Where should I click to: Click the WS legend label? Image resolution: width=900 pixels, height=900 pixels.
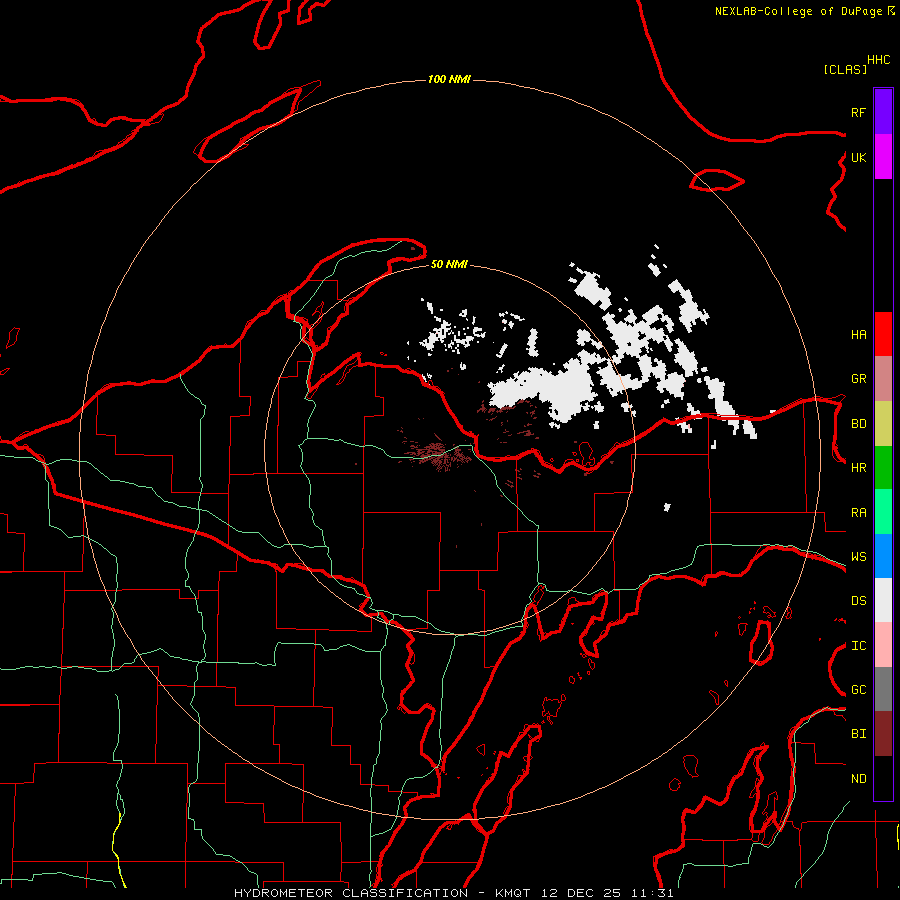pos(858,557)
